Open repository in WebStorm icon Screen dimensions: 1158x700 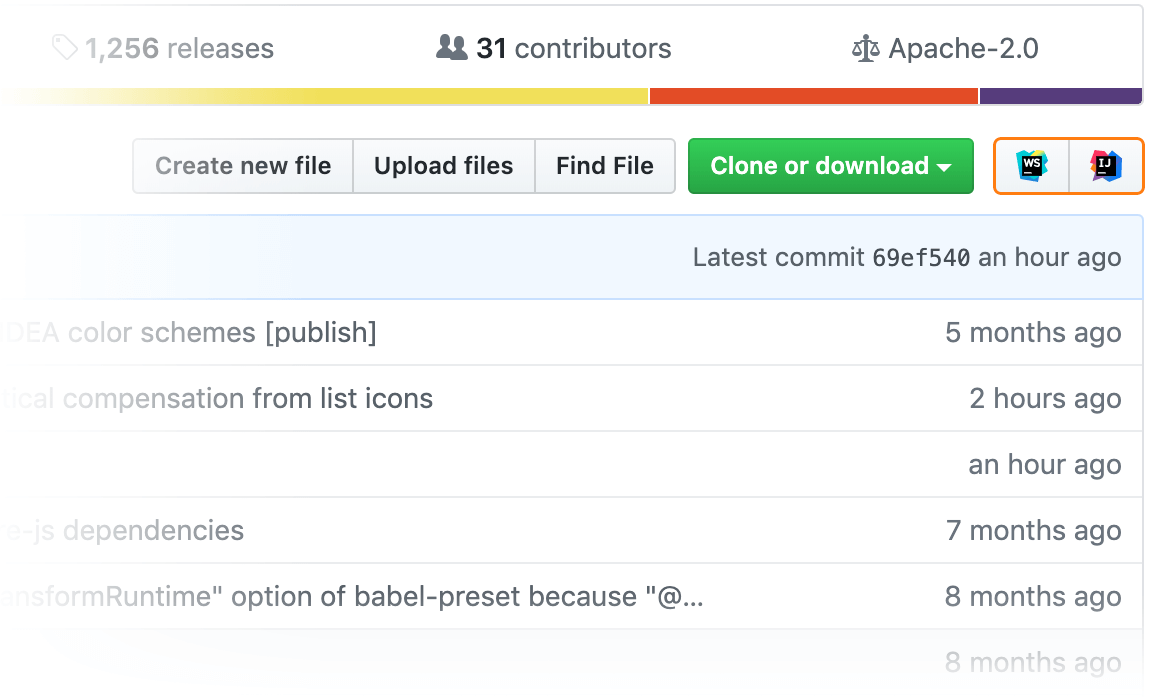1031,165
